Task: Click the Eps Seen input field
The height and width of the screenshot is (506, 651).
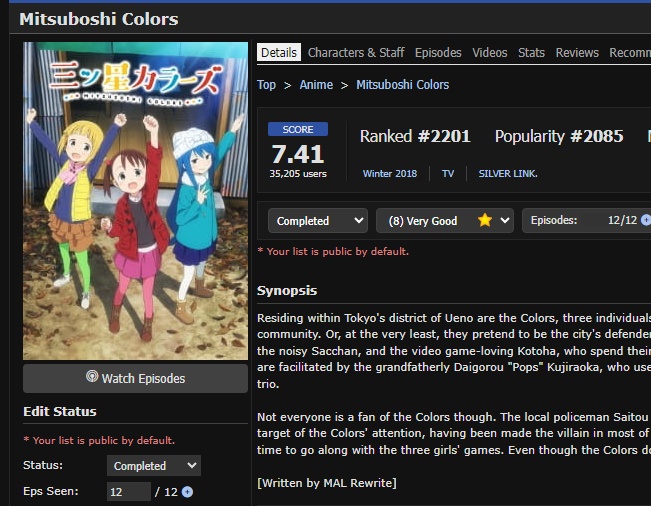Action: [129, 492]
